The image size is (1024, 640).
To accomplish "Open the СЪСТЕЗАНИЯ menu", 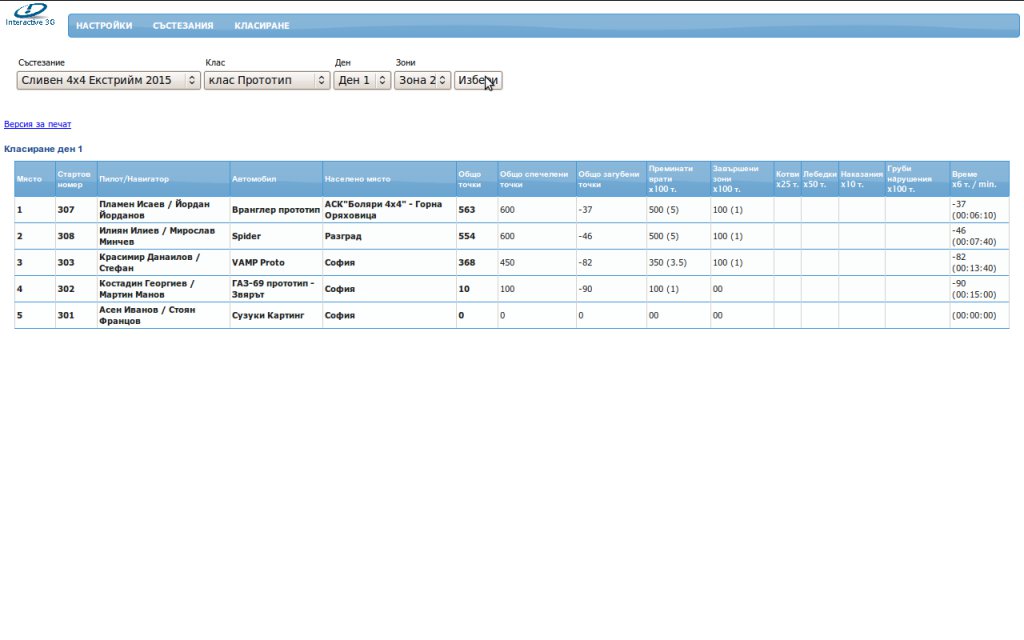I will 183,26.
